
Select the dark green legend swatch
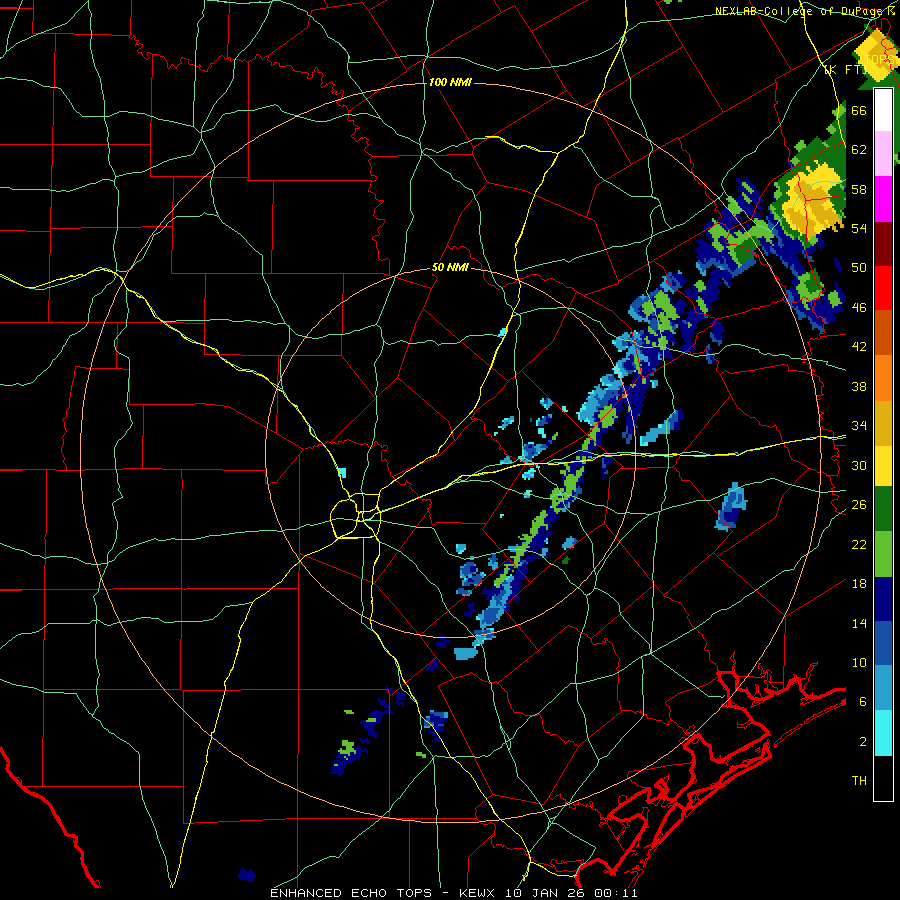(x=883, y=509)
